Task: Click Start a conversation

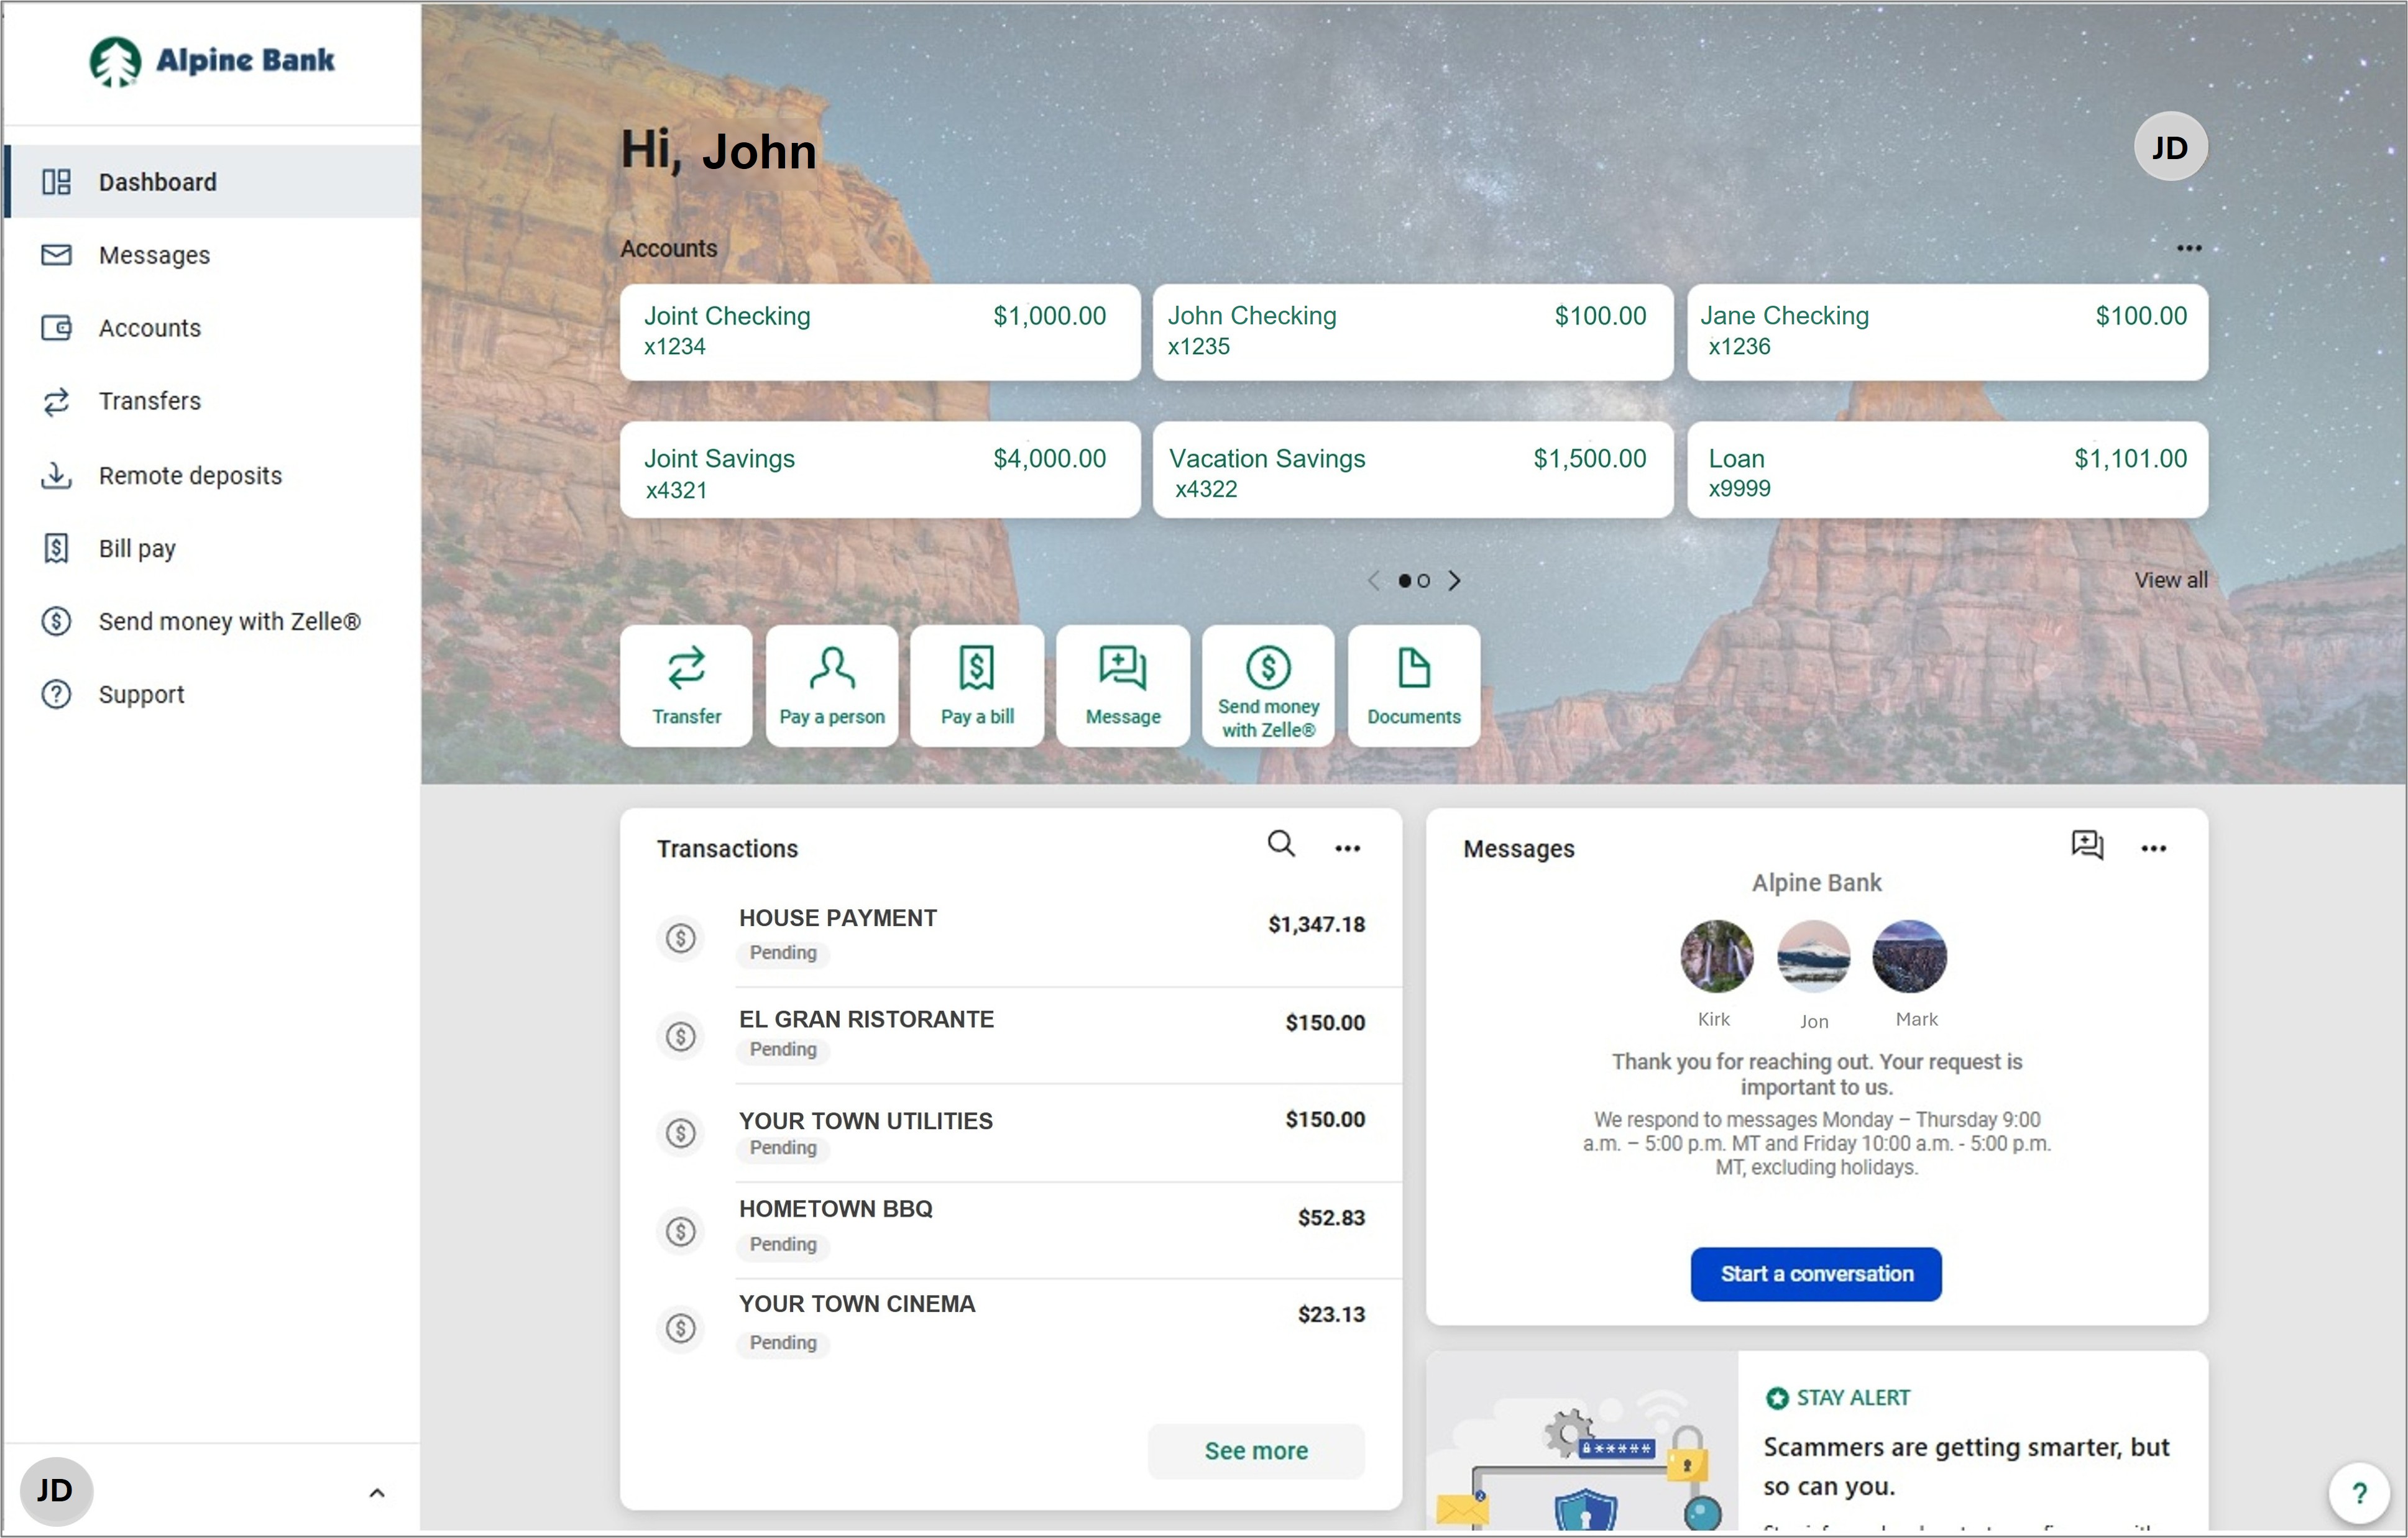Action: point(1815,1274)
